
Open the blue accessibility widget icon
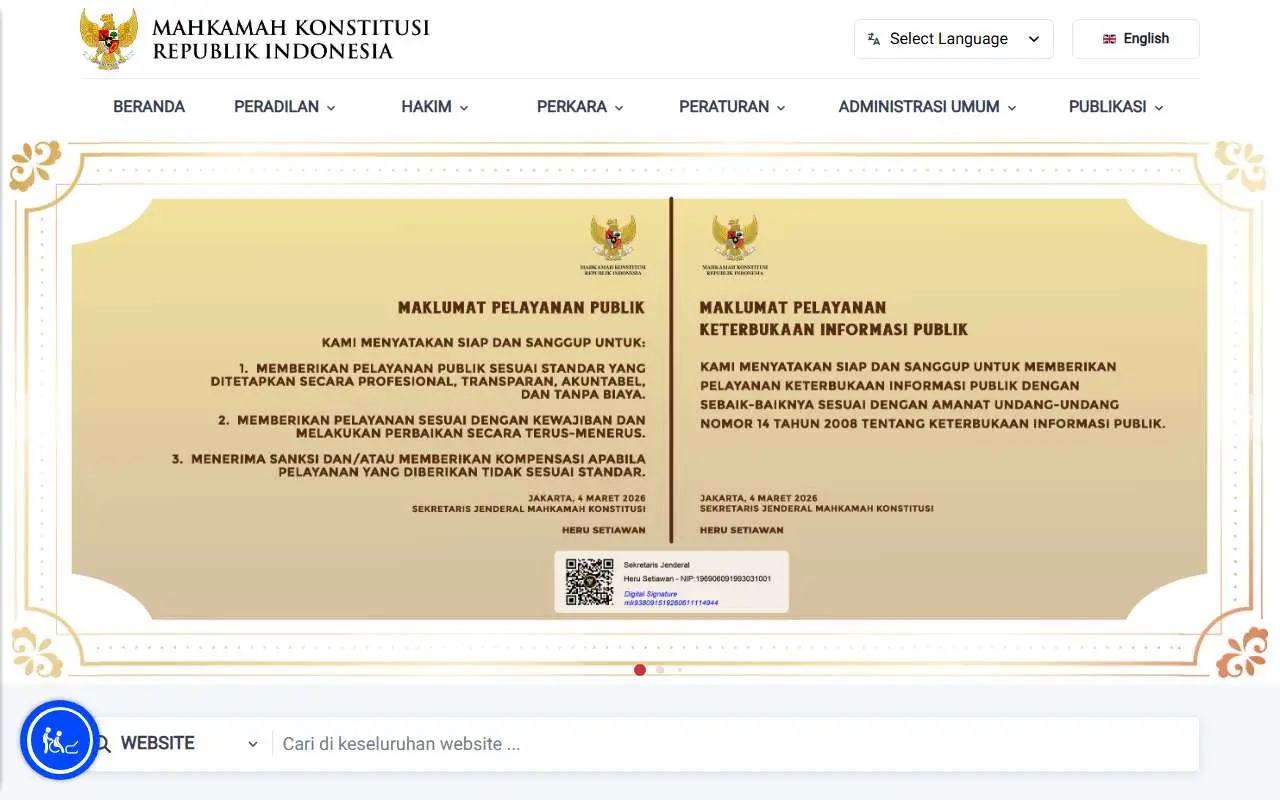[x=60, y=741]
